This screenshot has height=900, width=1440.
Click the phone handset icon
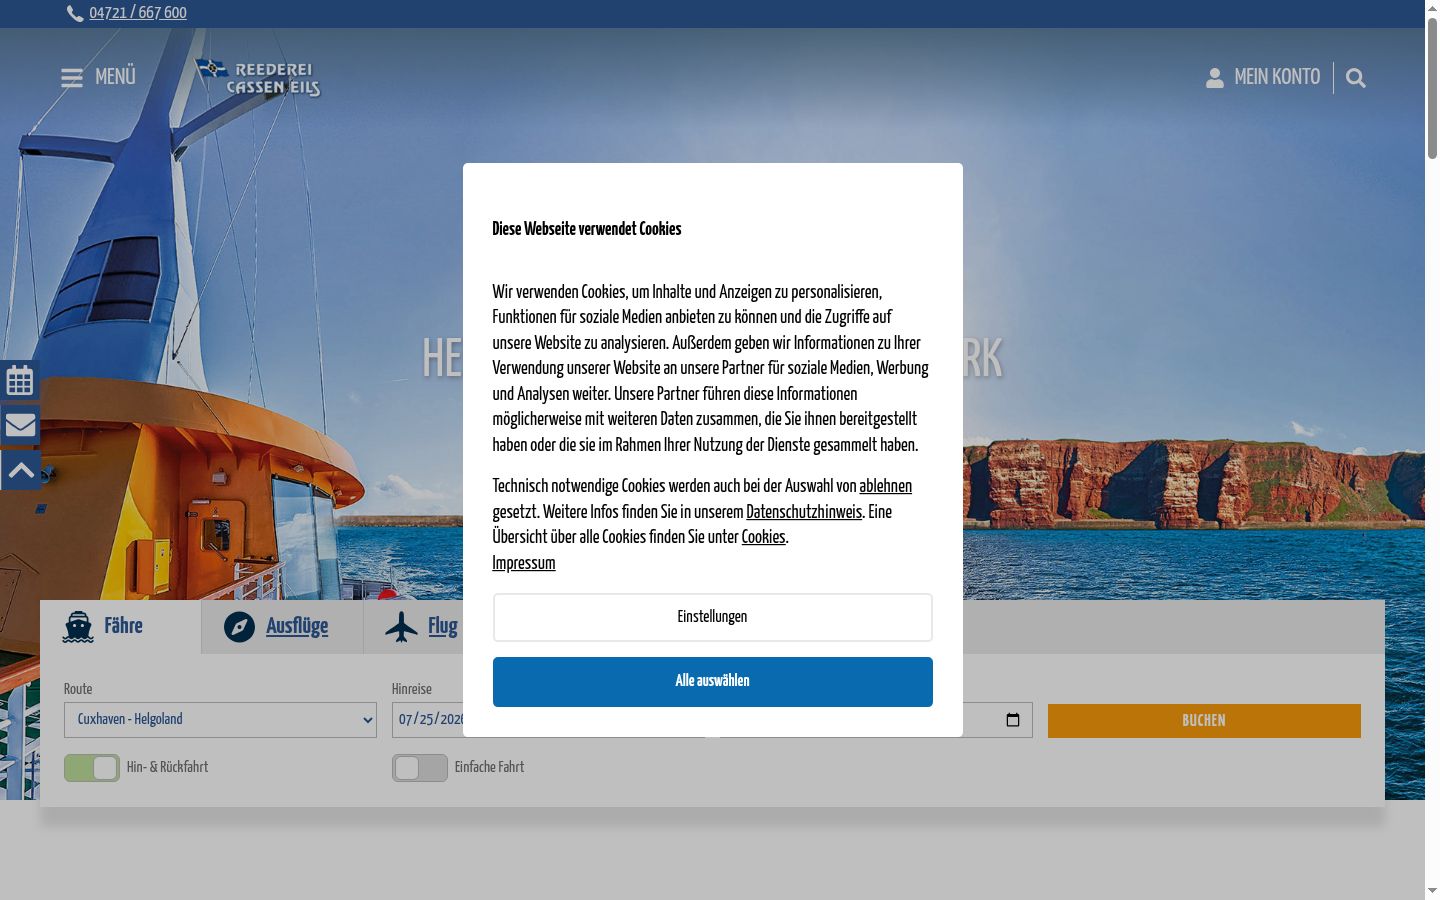pos(75,13)
